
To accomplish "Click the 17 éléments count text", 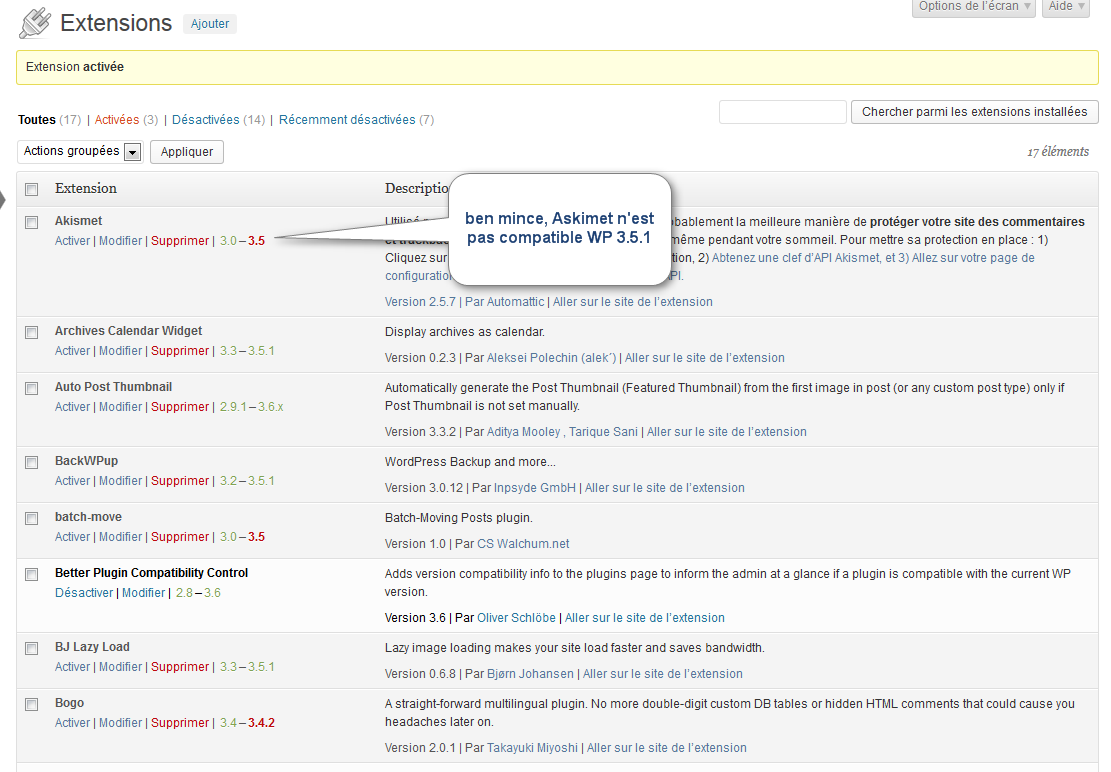I will tap(1058, 152).
